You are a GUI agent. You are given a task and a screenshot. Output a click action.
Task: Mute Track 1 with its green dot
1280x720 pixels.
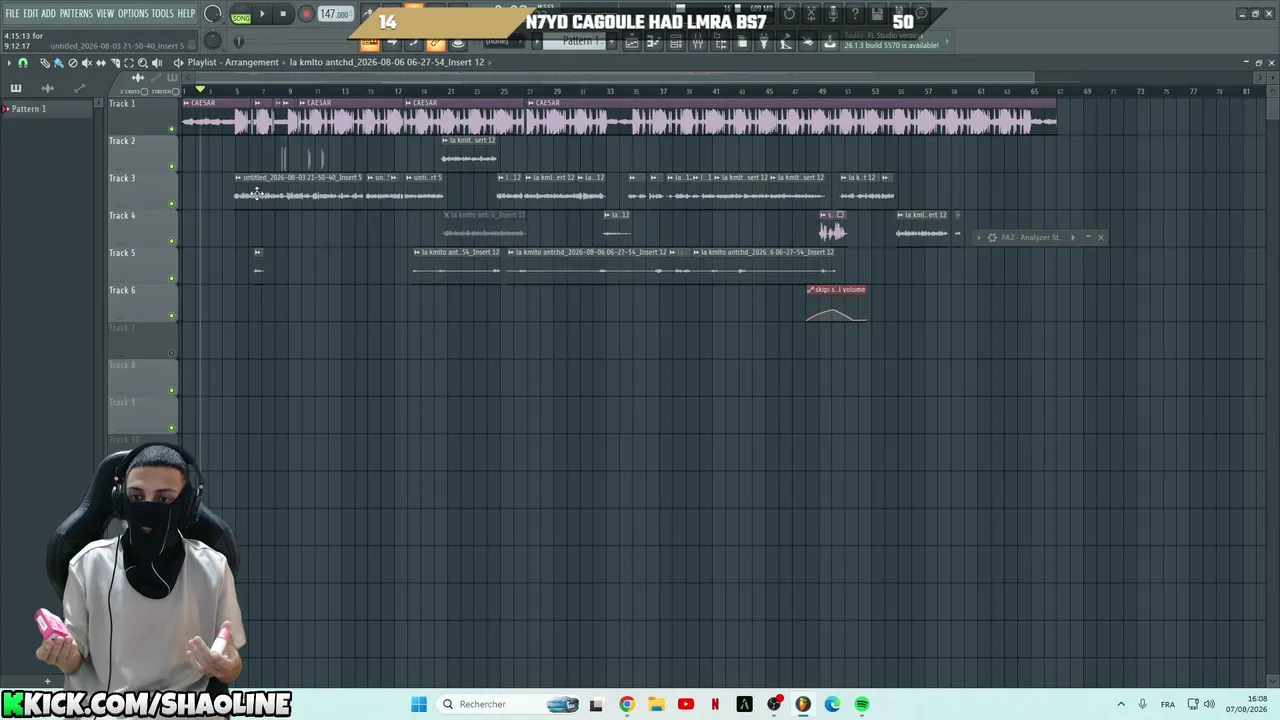[x=172, y=129]
